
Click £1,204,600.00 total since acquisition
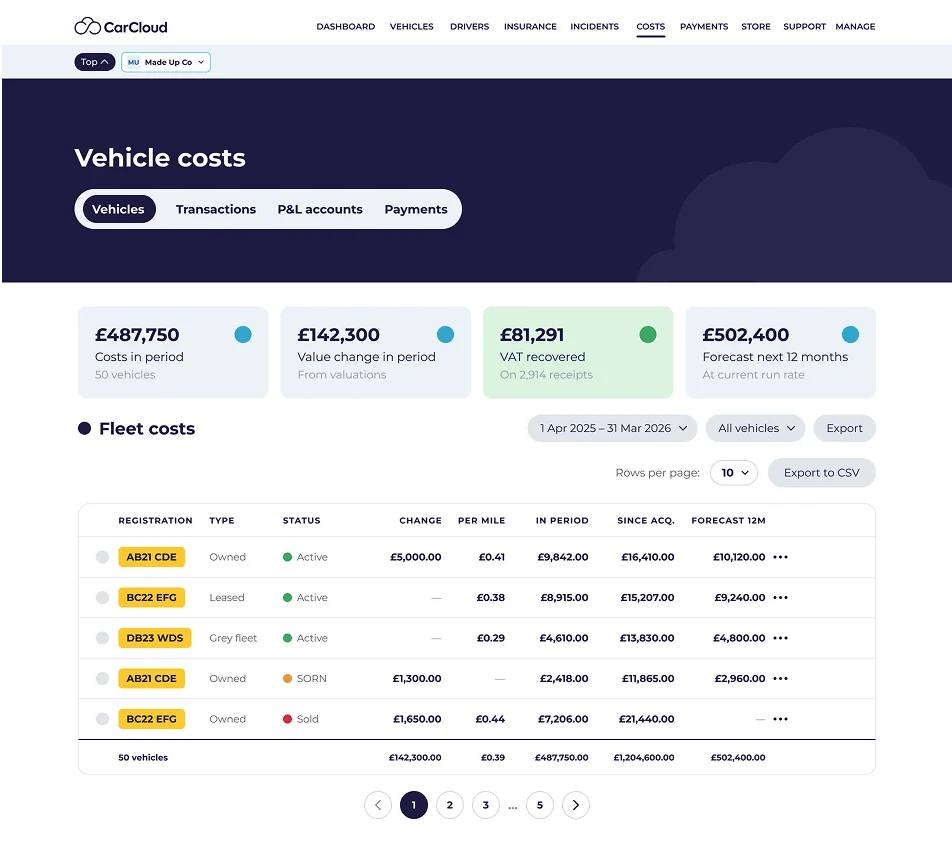pyautogui.click(x=644, y=757)
